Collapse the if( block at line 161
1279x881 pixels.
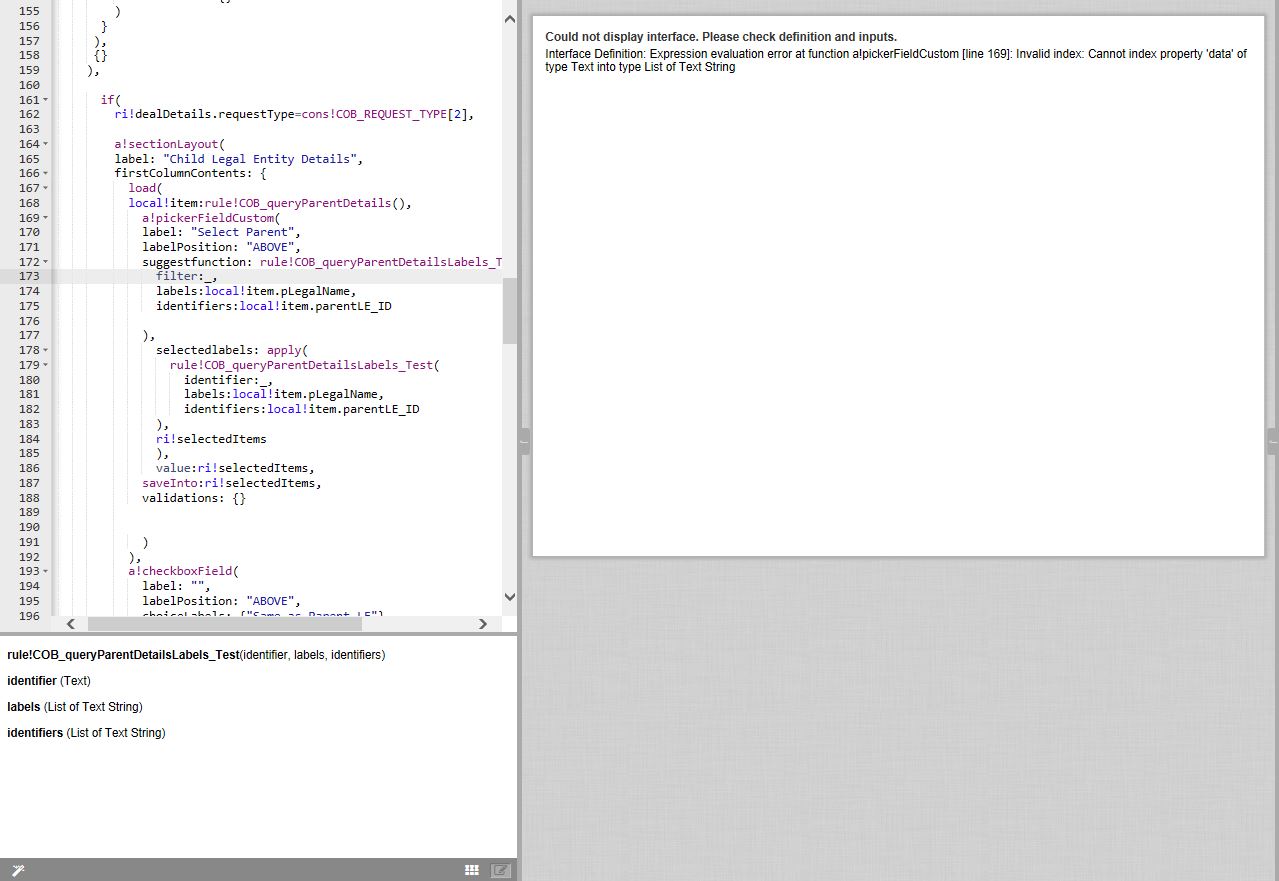point(45,100)
